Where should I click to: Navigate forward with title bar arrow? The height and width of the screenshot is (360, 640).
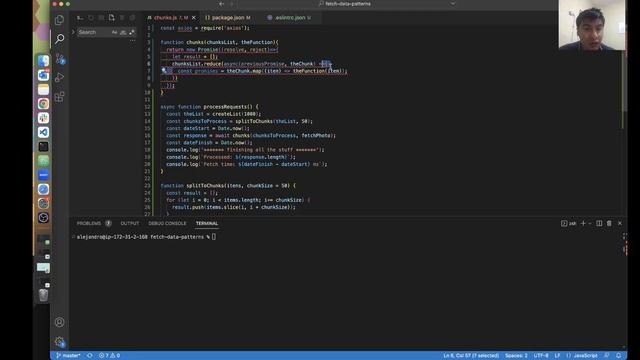coord(231,4)
